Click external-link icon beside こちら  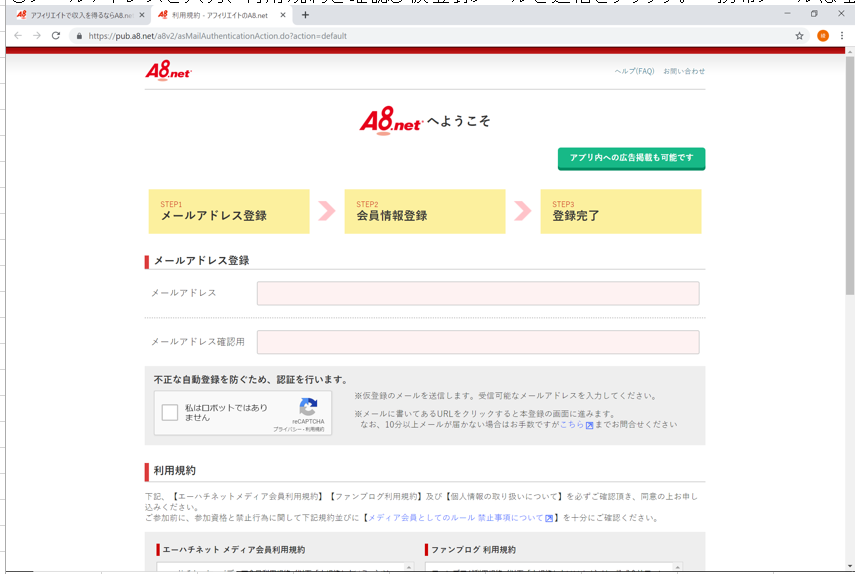tap(589, 425)
